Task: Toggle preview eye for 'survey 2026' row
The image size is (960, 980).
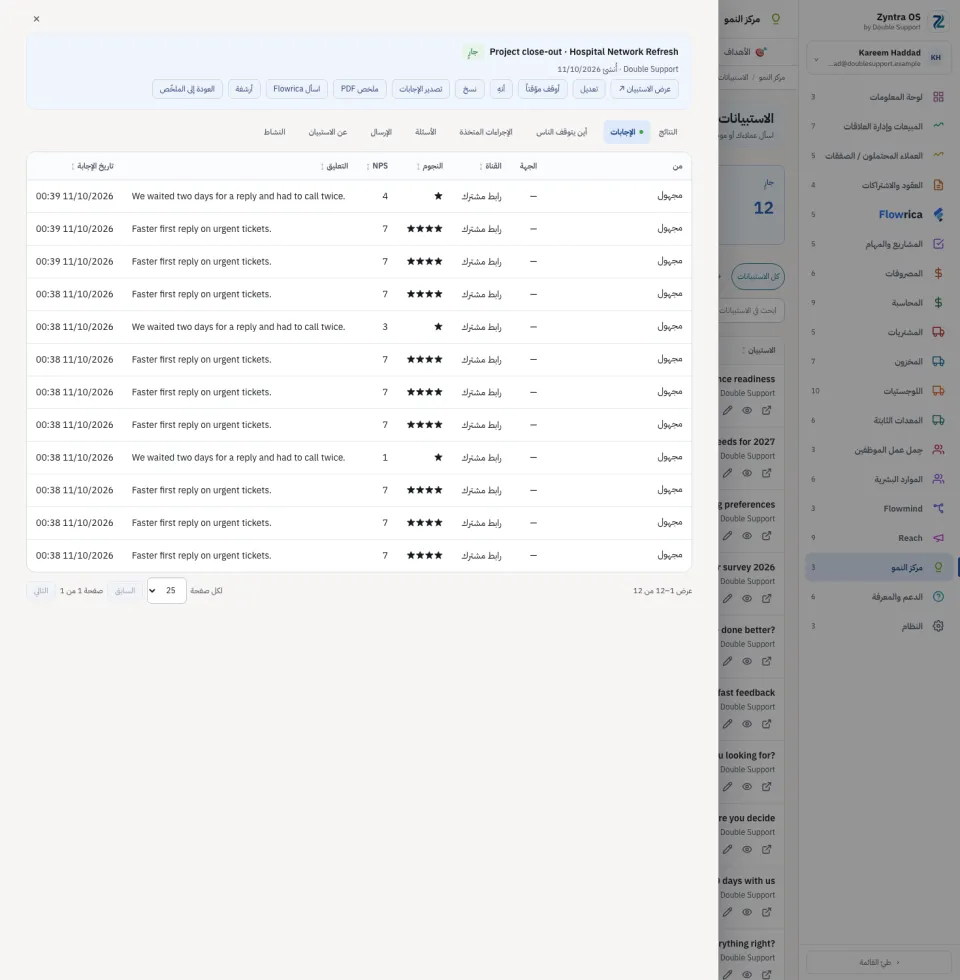Action: 747,599
